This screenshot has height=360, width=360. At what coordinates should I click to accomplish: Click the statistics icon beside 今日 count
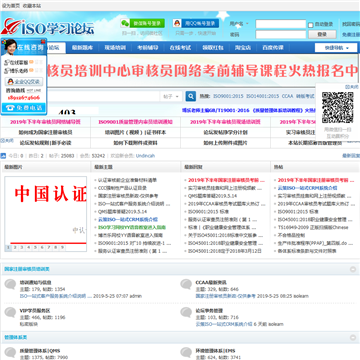pyautogui.click(x=3, y=156)
